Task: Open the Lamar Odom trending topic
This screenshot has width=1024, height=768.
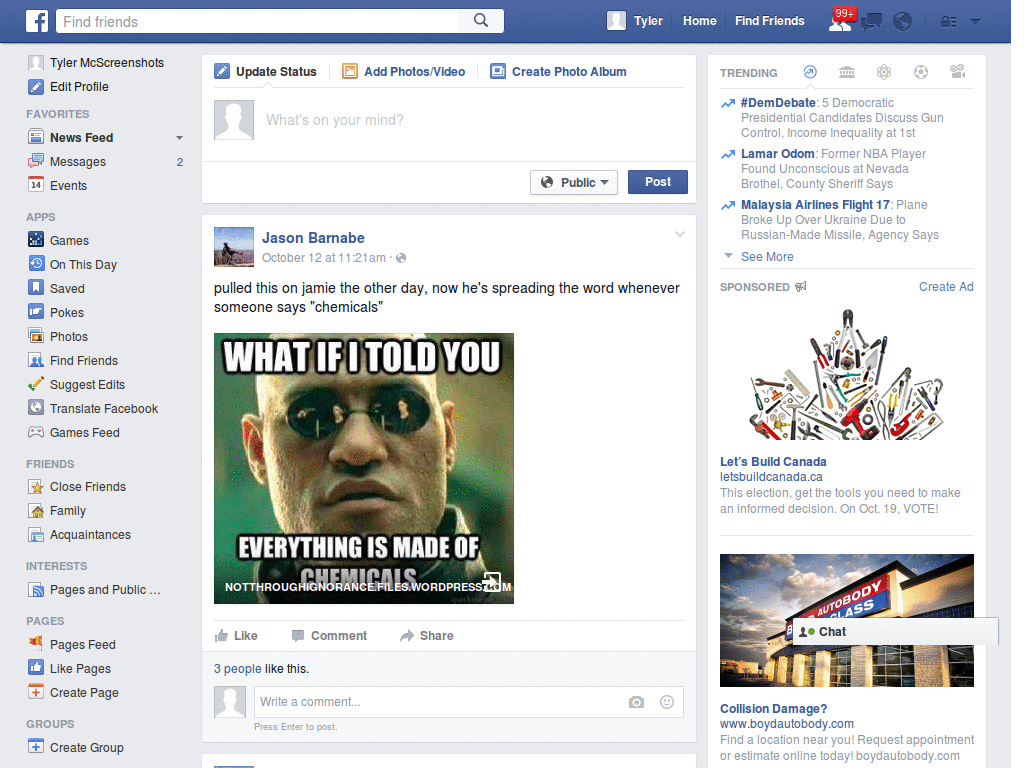Action: pyautogui.click(x=777, y=153)
